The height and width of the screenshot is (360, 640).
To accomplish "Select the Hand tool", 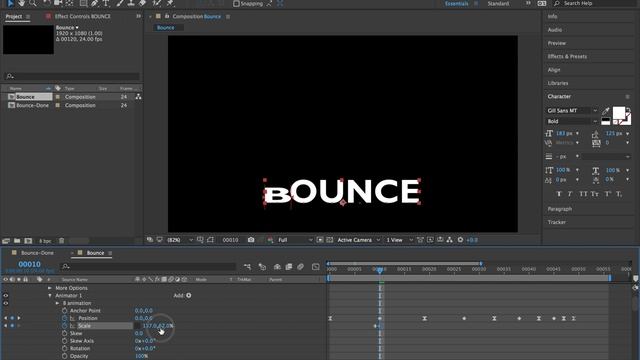I will click(x=21, y=3).
